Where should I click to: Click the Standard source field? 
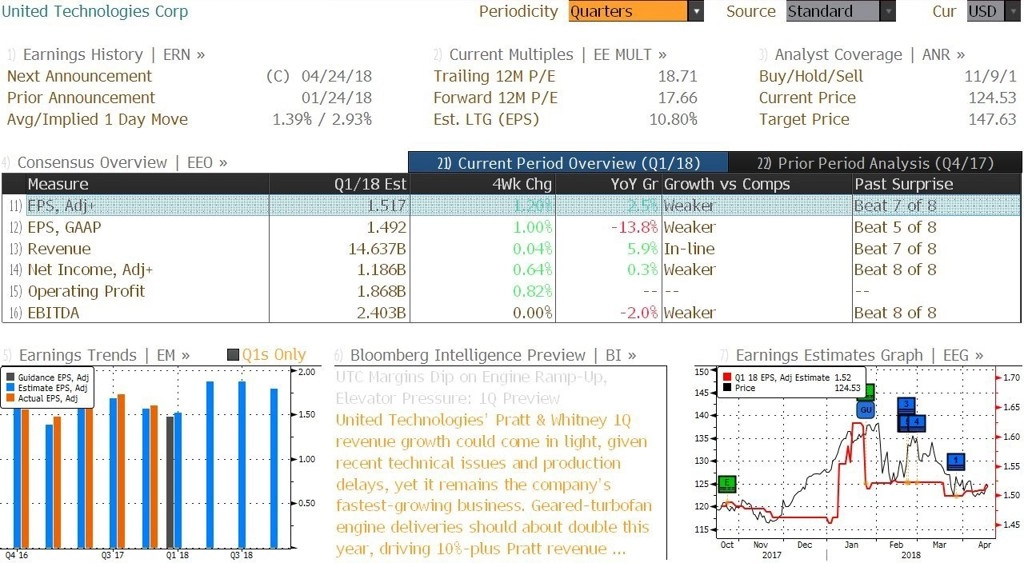point(833,11)
